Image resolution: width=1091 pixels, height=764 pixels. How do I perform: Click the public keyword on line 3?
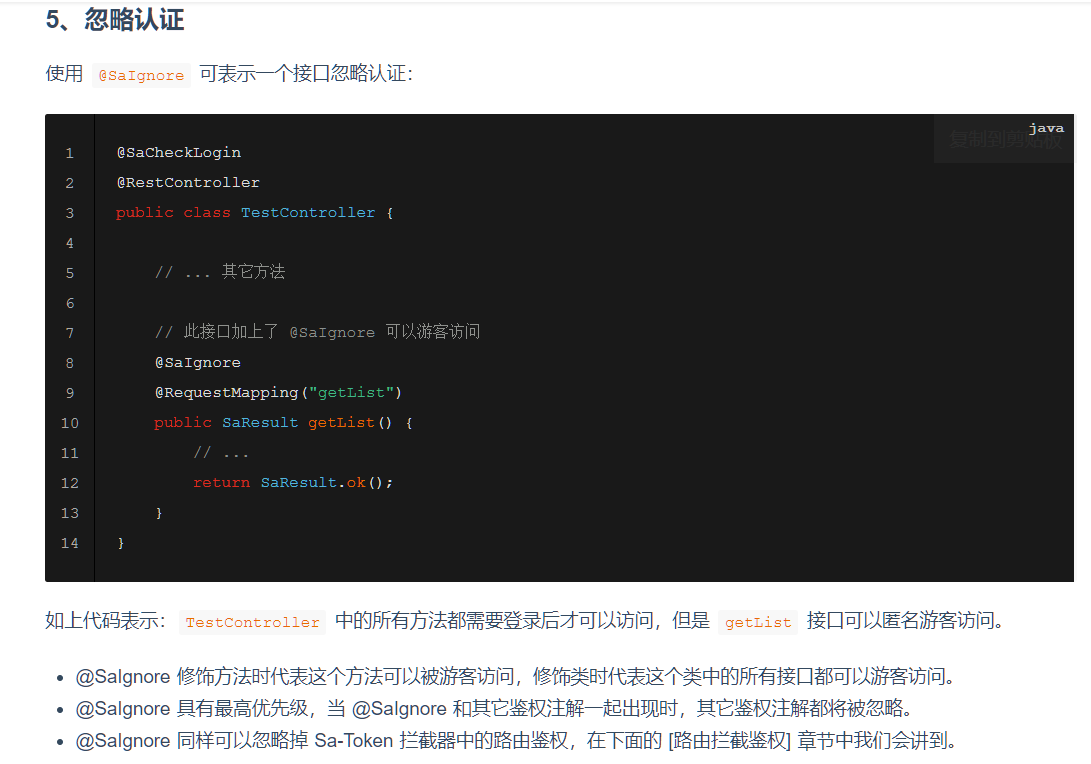tap(145, 212)
